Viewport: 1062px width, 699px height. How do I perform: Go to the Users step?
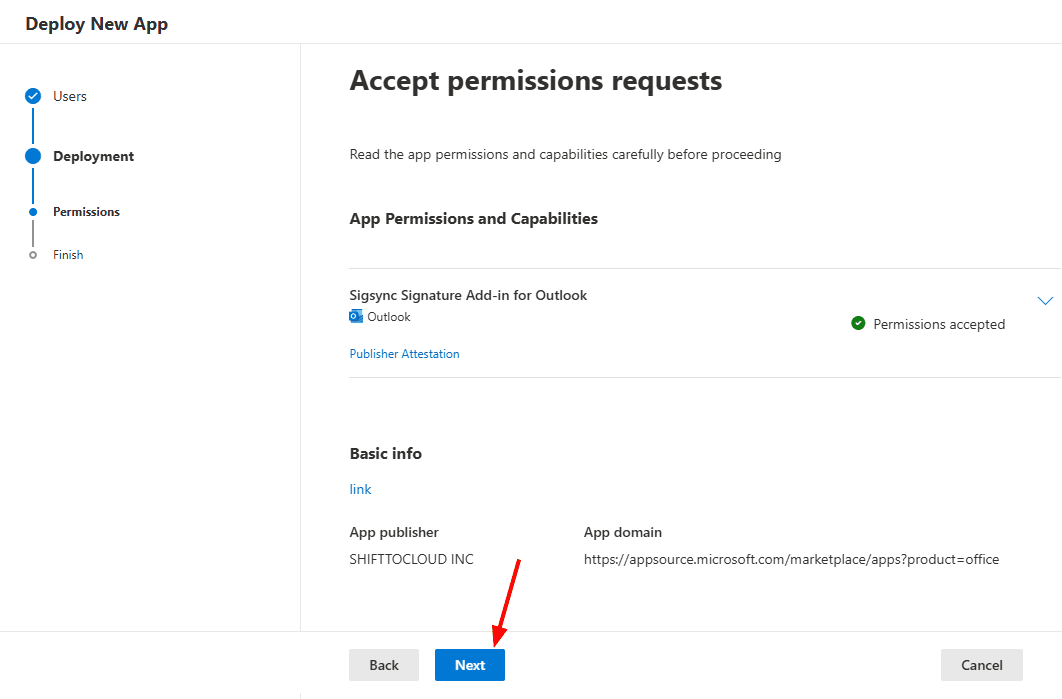pyautogui.click(x=70, y=97)
